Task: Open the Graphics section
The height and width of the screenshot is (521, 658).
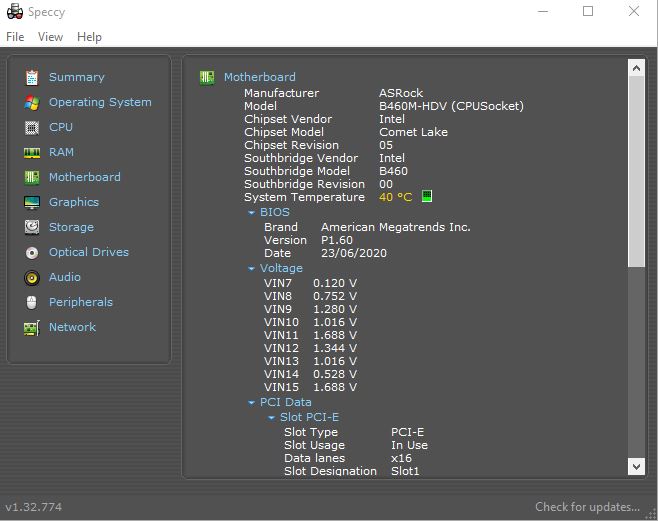Action: point(74,202)
